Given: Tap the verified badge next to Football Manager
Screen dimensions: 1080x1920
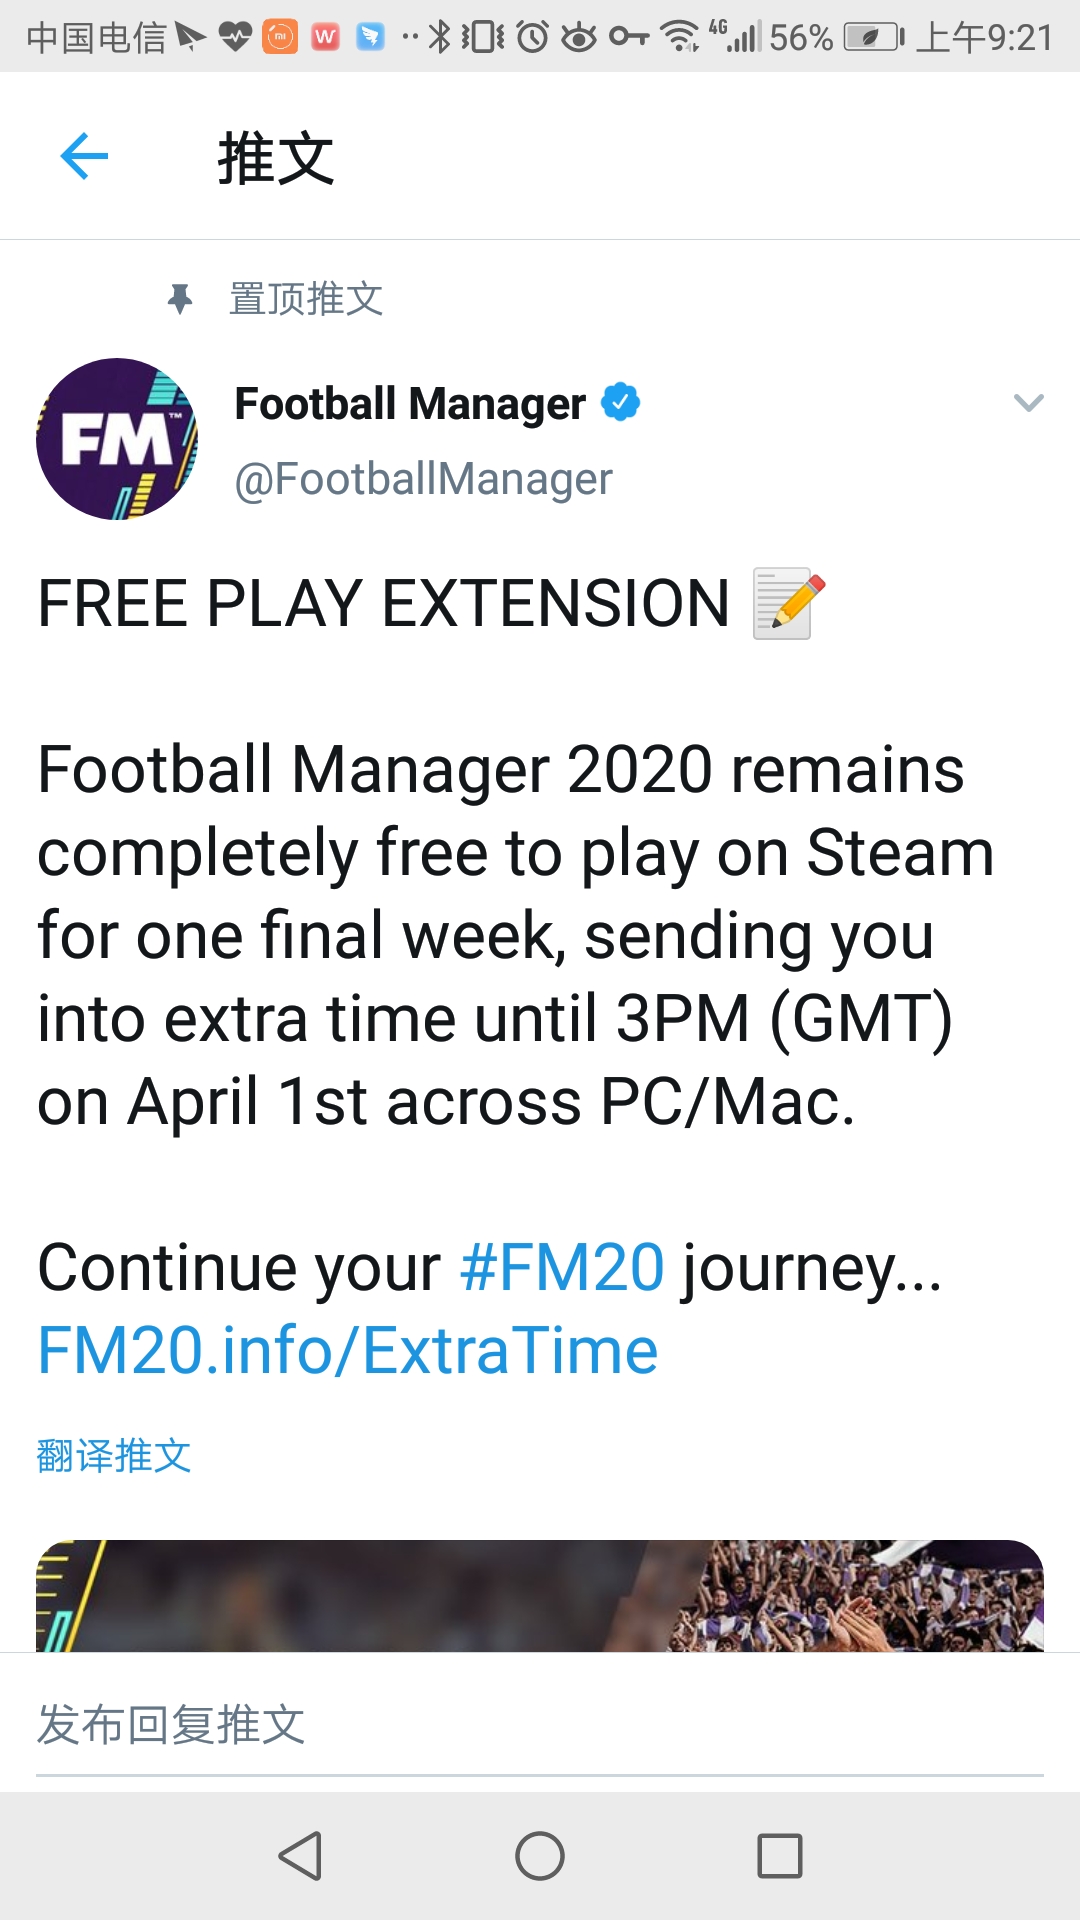Looking at the screenshot, I should (620, 401).
